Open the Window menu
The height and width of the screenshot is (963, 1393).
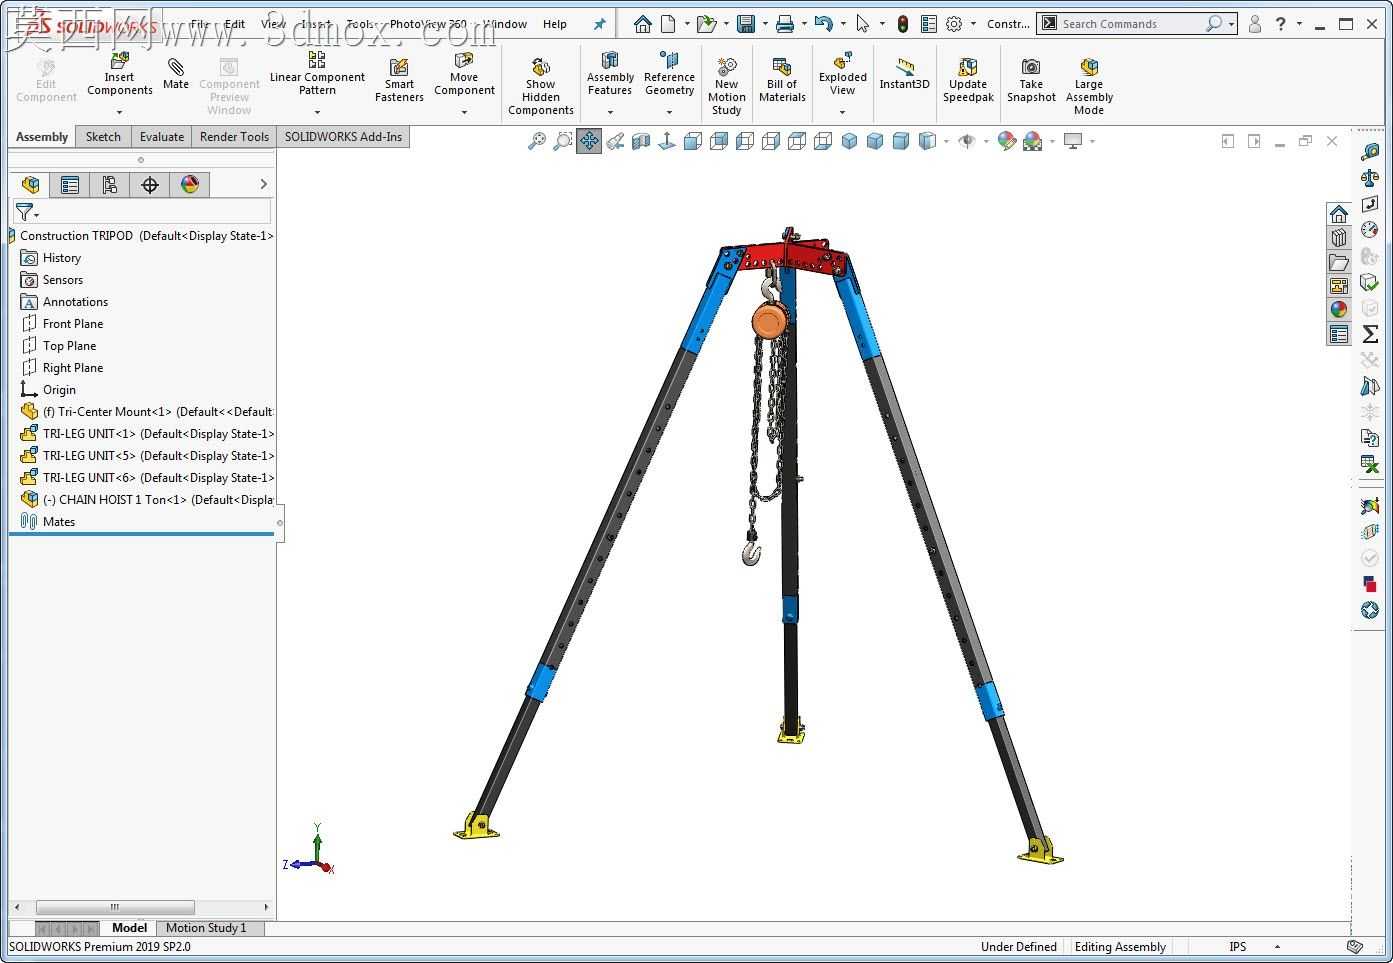(x=505, y=24)
